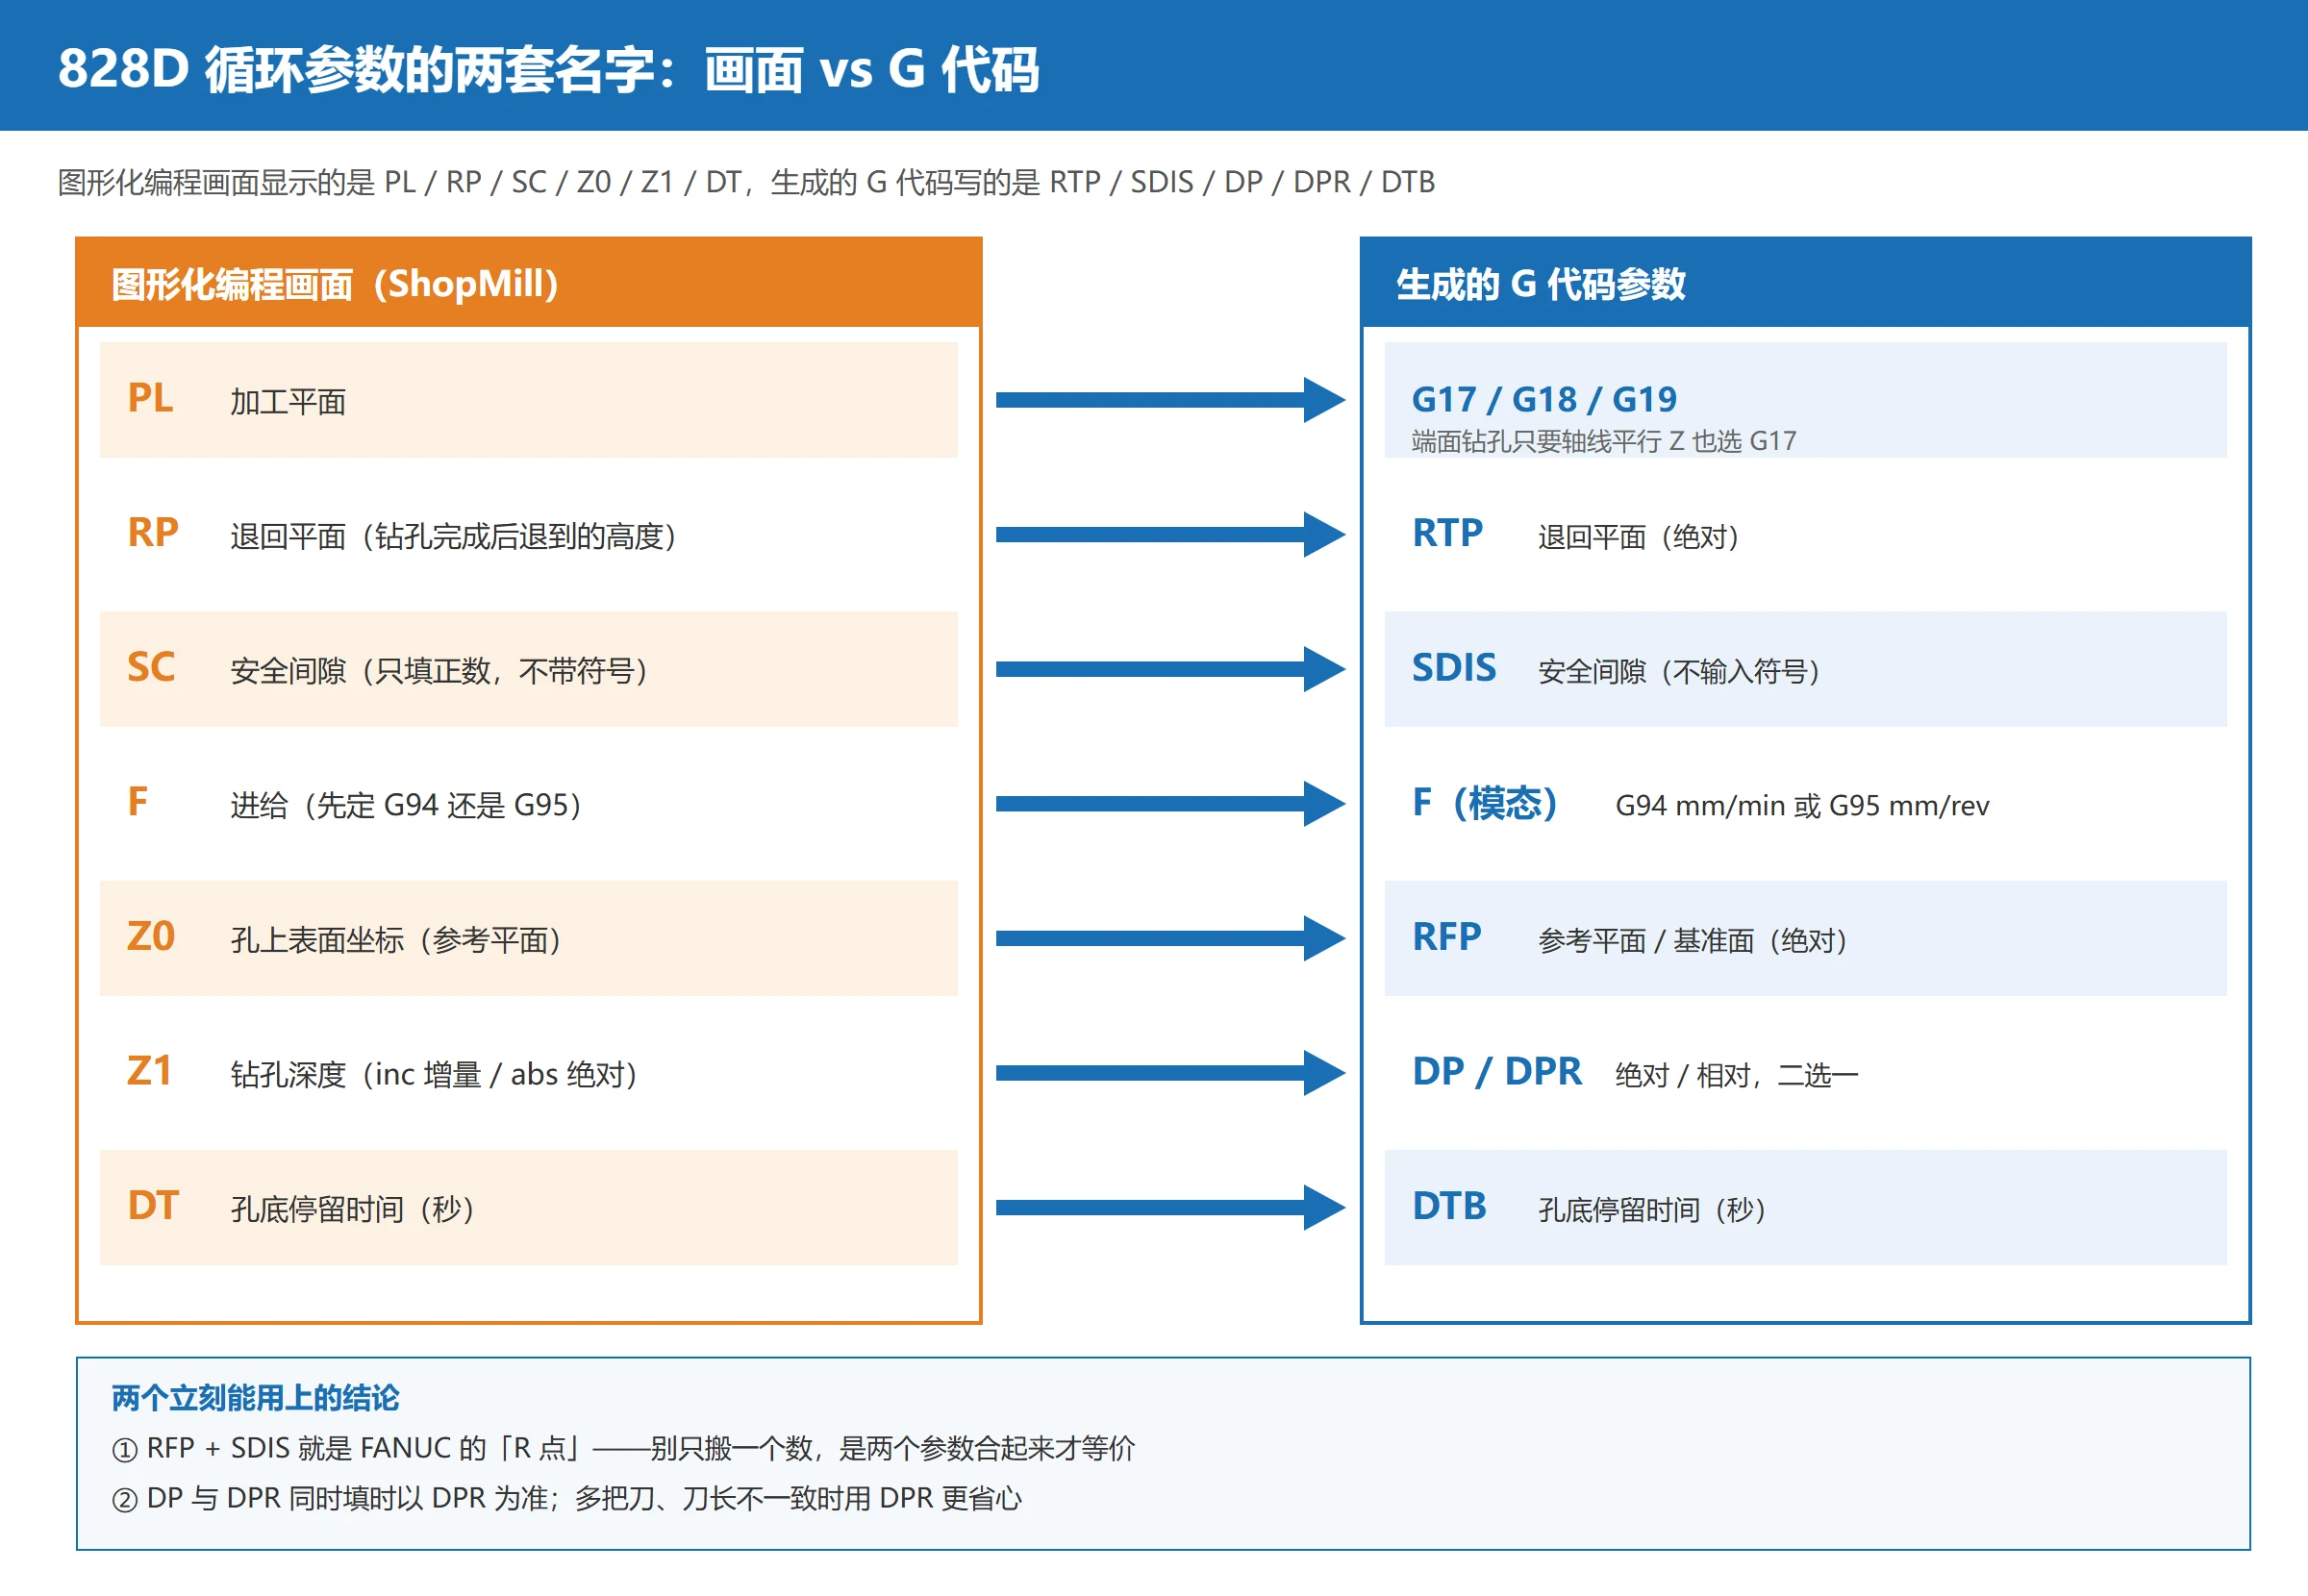
Task: Select G94 mm/min 或 G95 mm/rev
Action: 1802,806
